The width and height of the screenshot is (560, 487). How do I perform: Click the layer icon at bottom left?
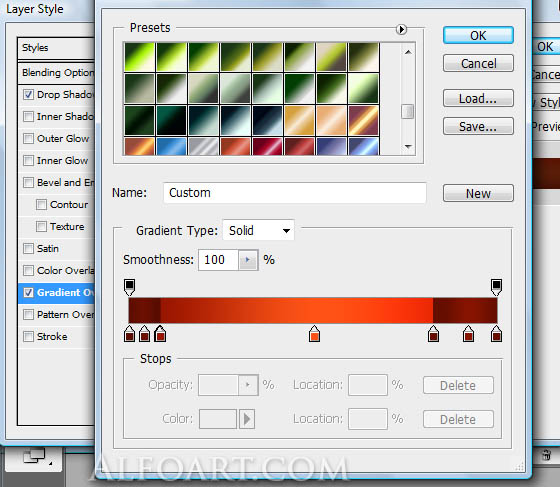34,457
